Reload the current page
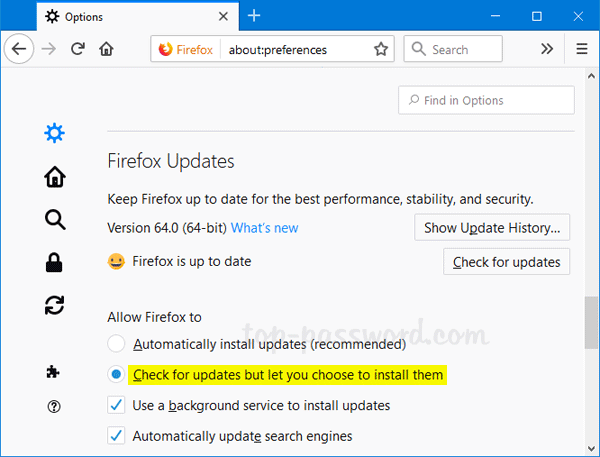Screen dimensions: 600x457 click(78, 49)
